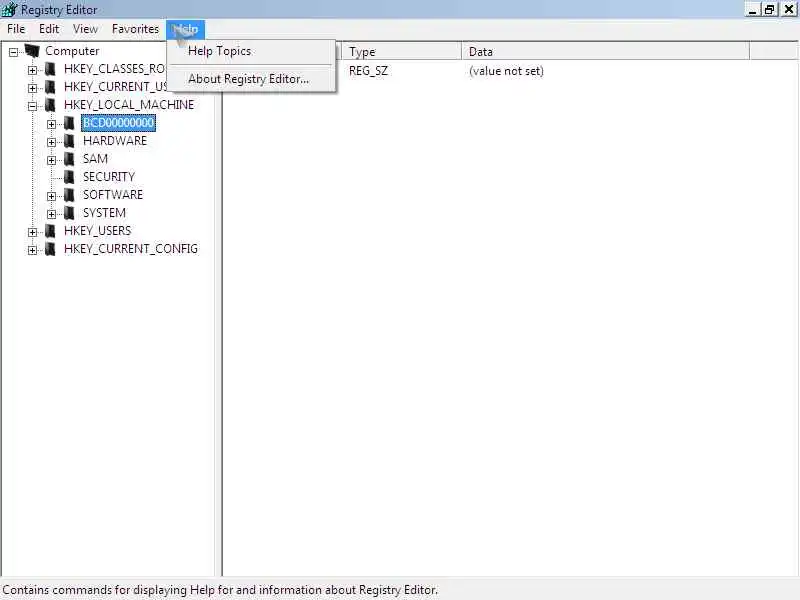Select the HARDWARE key label

click(115, 141)
